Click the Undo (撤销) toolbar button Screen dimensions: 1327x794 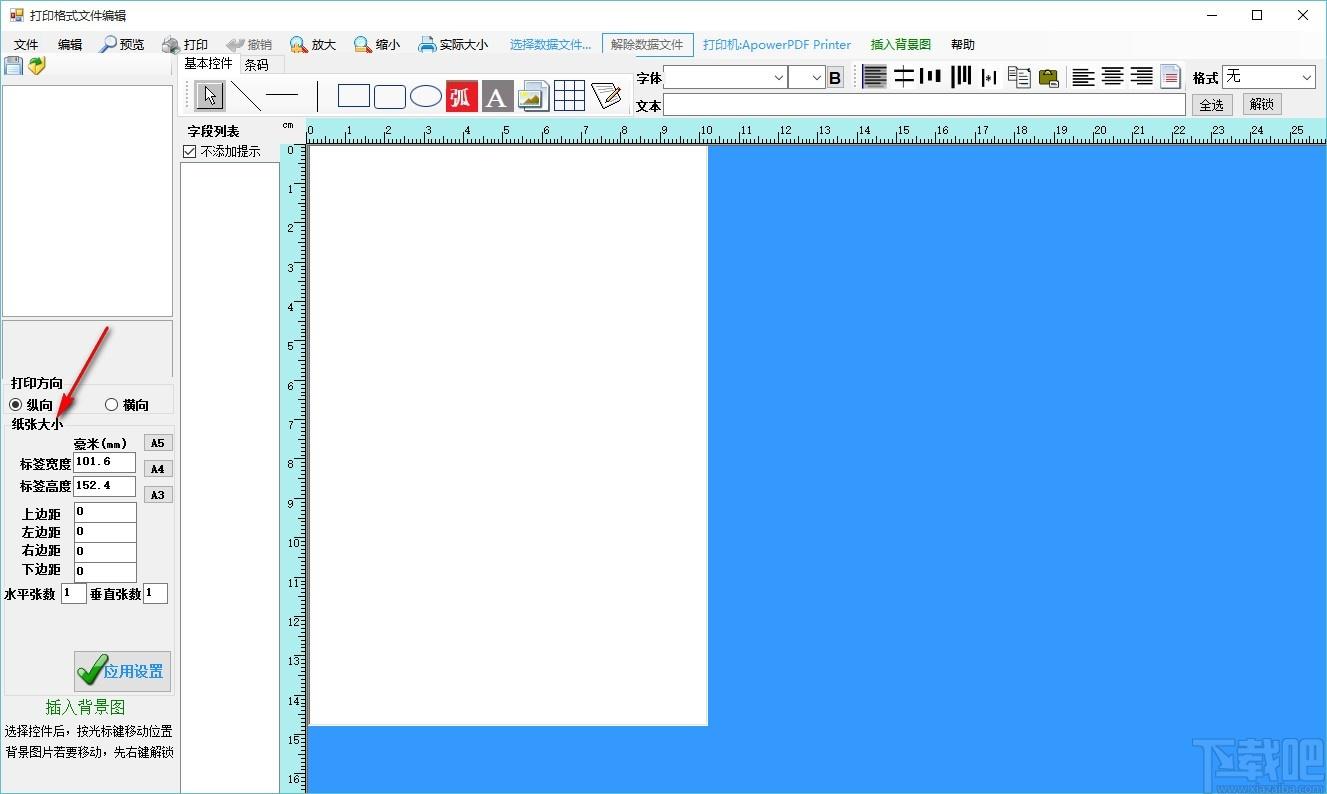(x=249, y=44)
